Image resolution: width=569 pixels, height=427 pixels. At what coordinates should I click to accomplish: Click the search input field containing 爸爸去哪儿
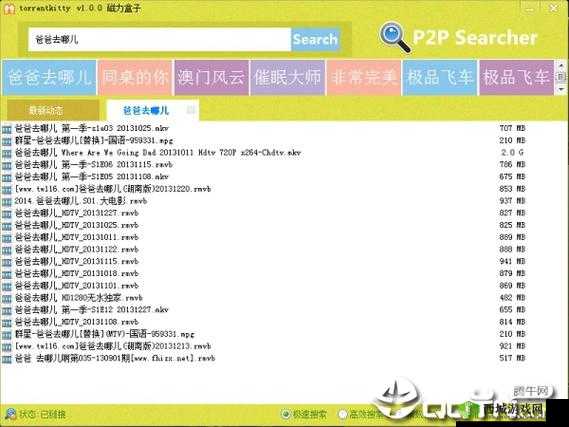point(159,39)
